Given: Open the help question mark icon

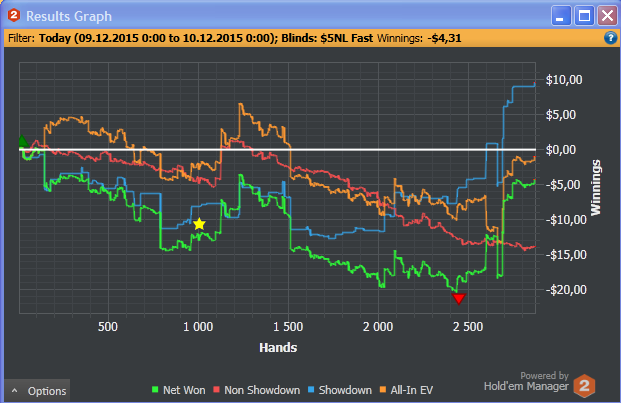Looking at the screenshot, I should click(610, 38).
